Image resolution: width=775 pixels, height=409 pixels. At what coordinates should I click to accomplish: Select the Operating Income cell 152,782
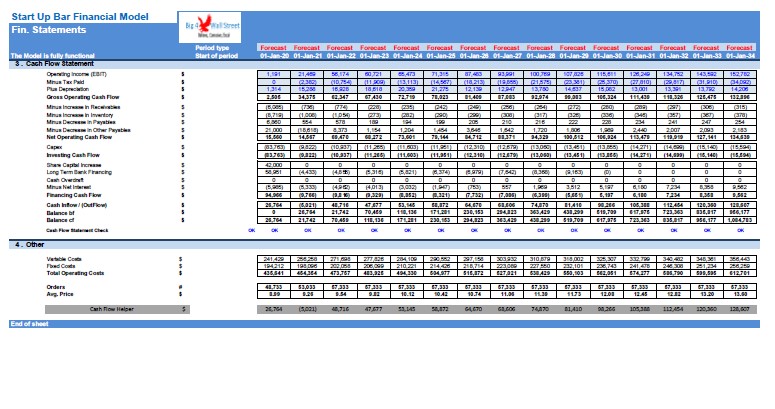pos(740,74)
